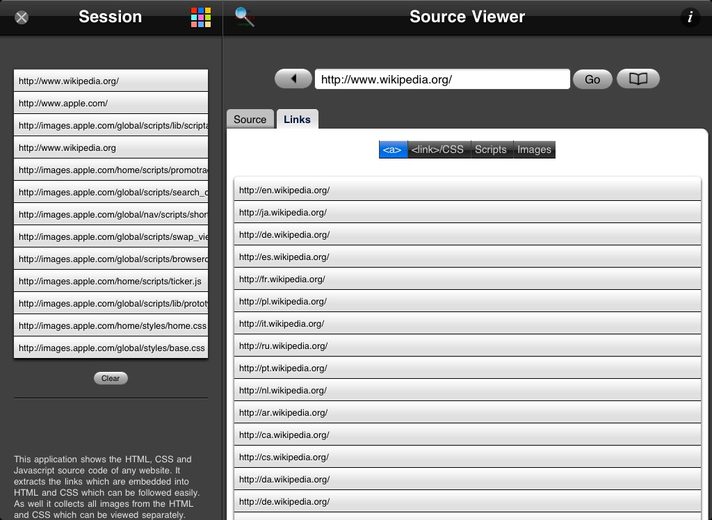
Task: Open session entry global/scripts/search_
Action: (111, 192)
